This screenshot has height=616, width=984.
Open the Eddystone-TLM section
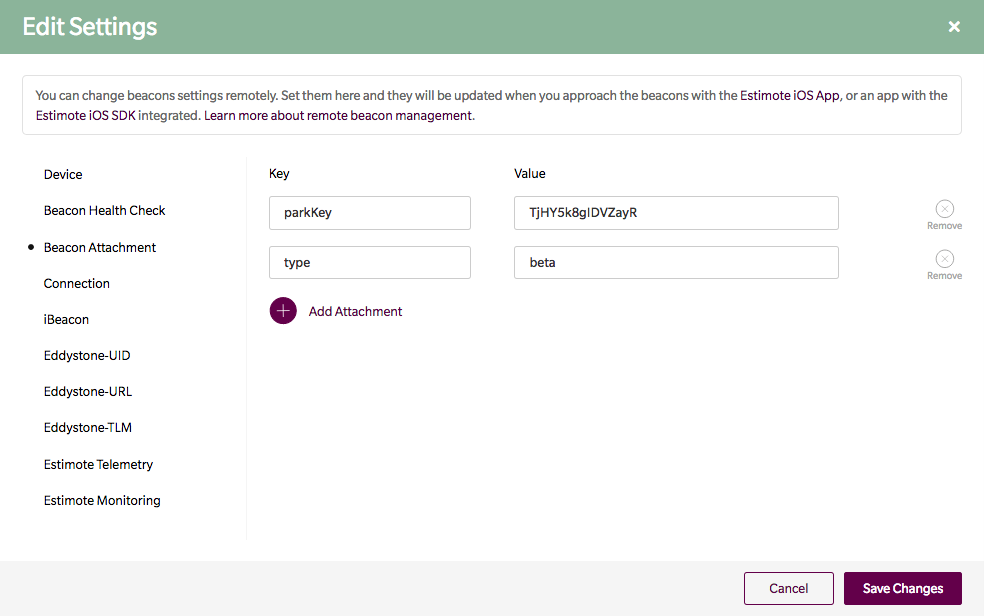88,427
